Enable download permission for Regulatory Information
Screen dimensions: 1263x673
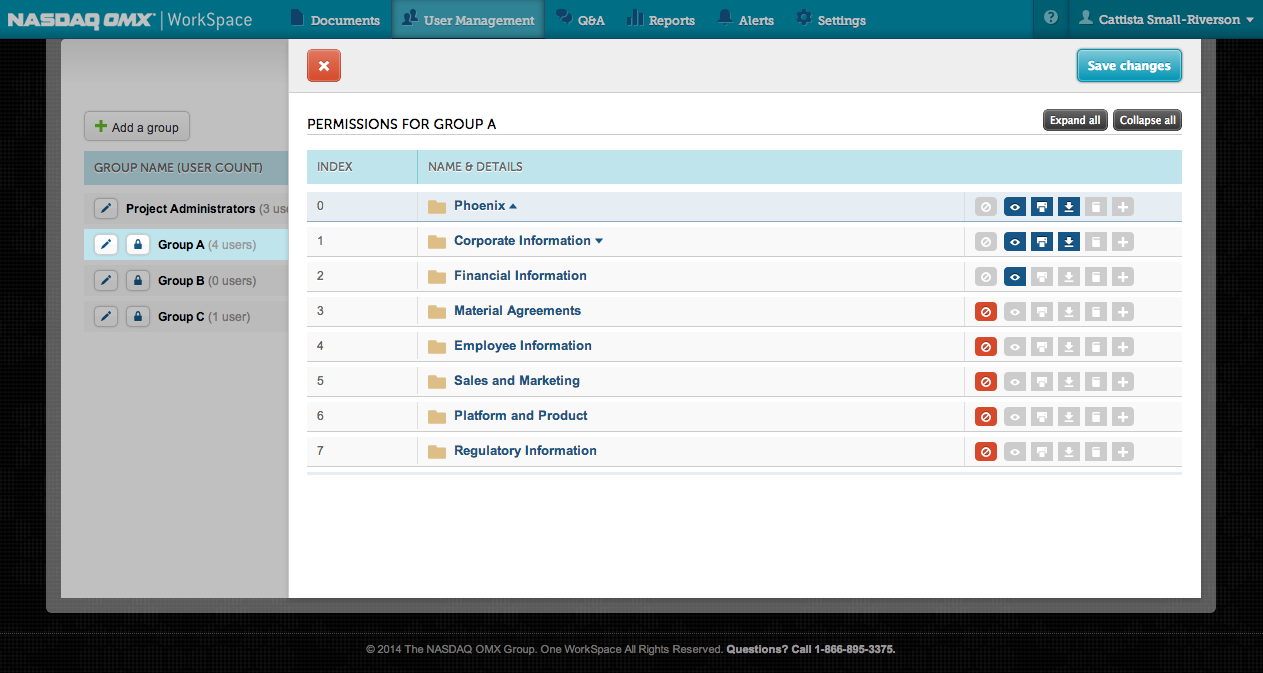coord(1069,452)
